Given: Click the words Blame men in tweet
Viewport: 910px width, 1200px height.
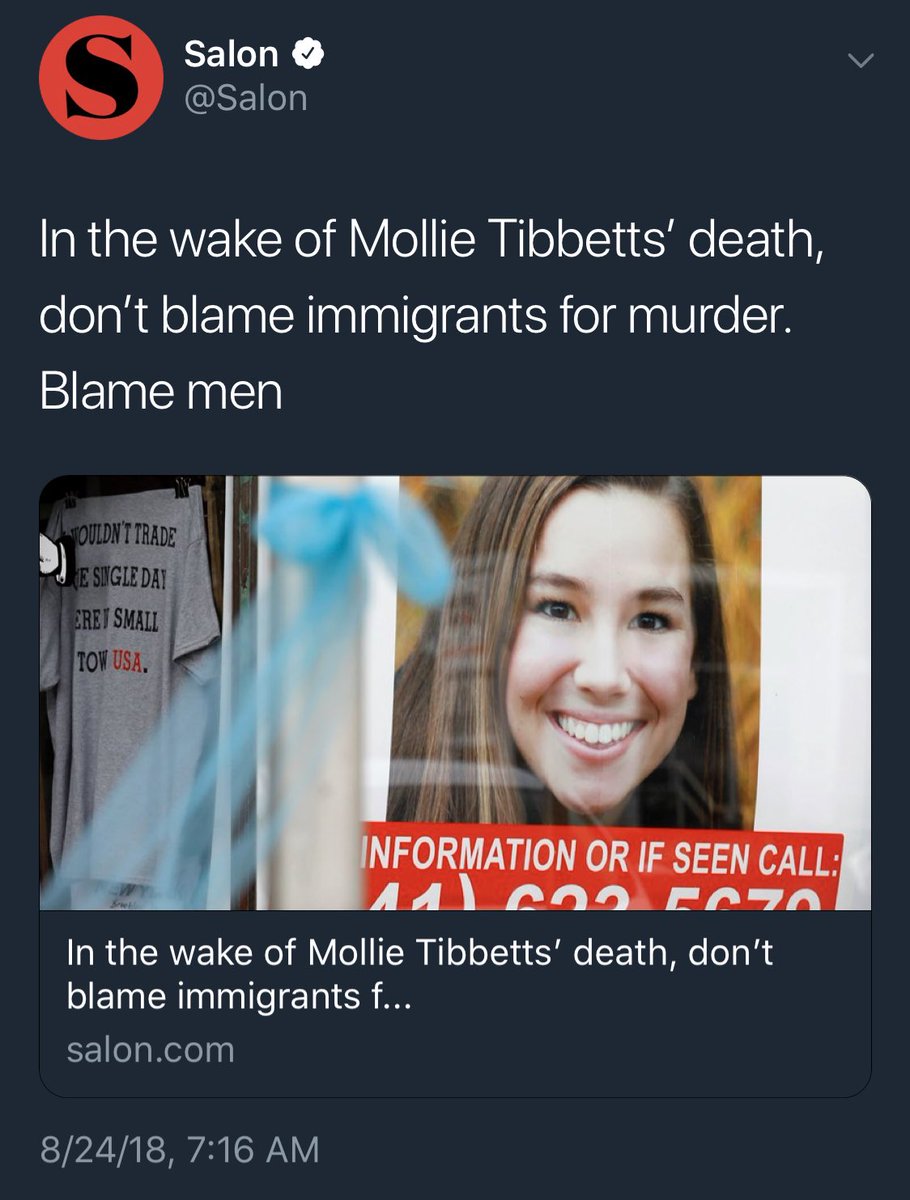Looking at the screenshot, I should [x=160, y=392].
